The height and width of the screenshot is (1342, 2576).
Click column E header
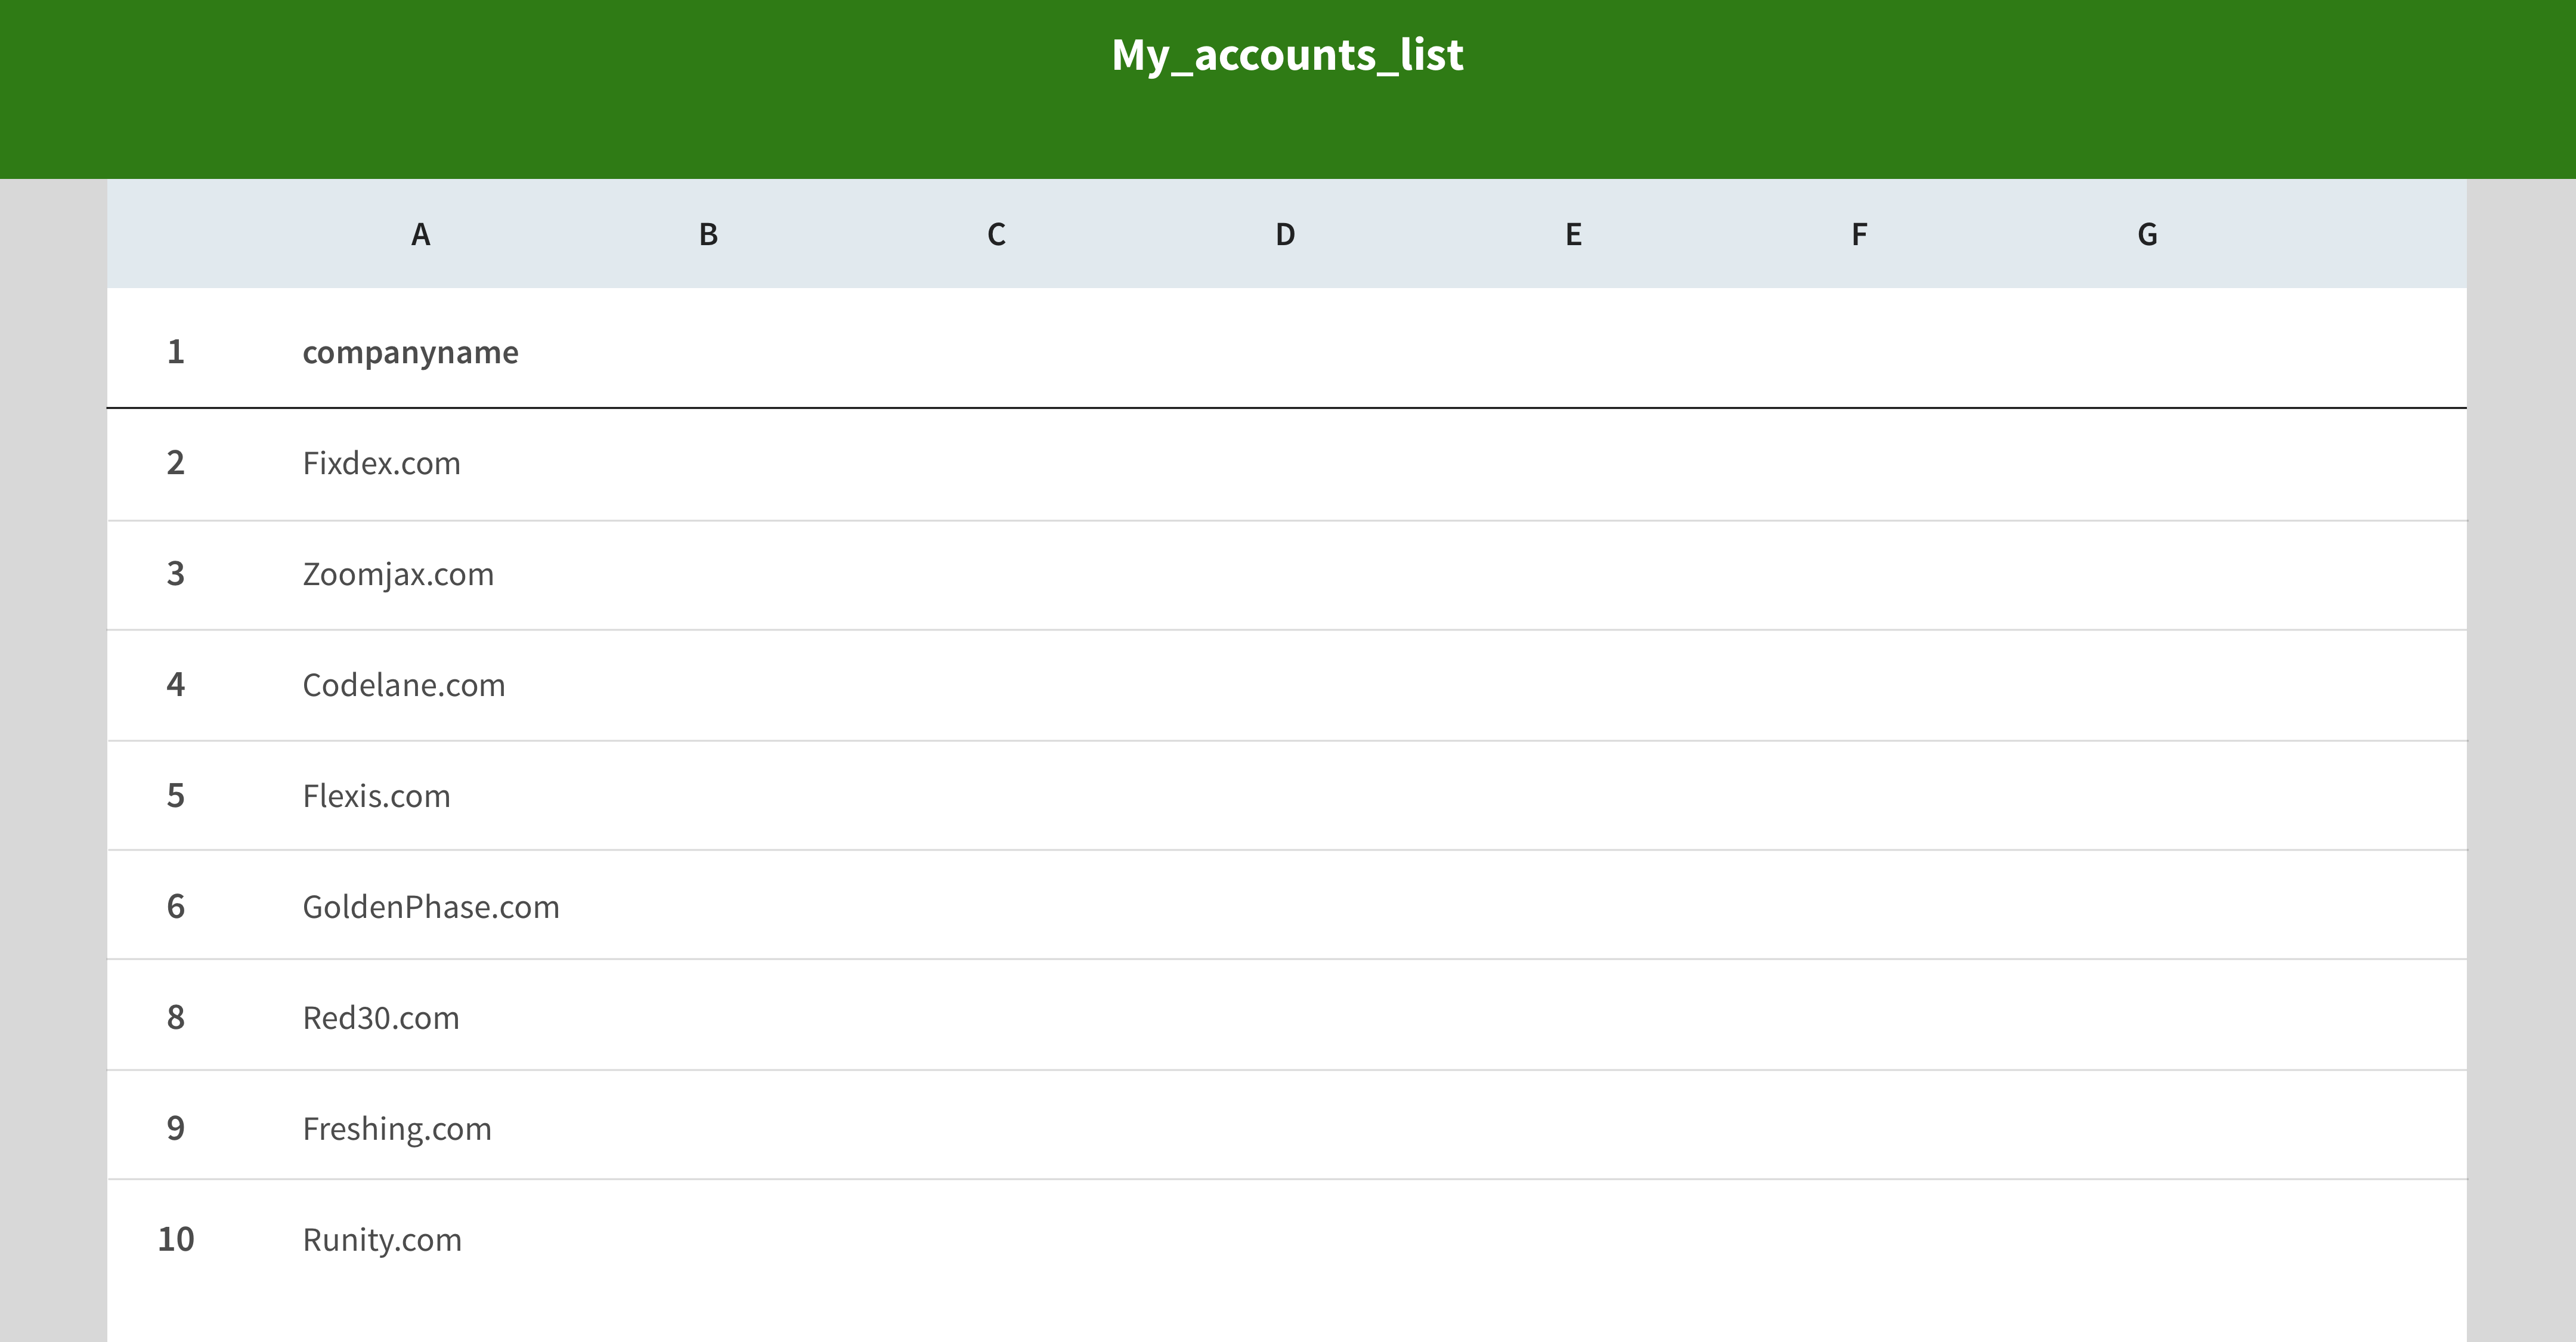1573,235
